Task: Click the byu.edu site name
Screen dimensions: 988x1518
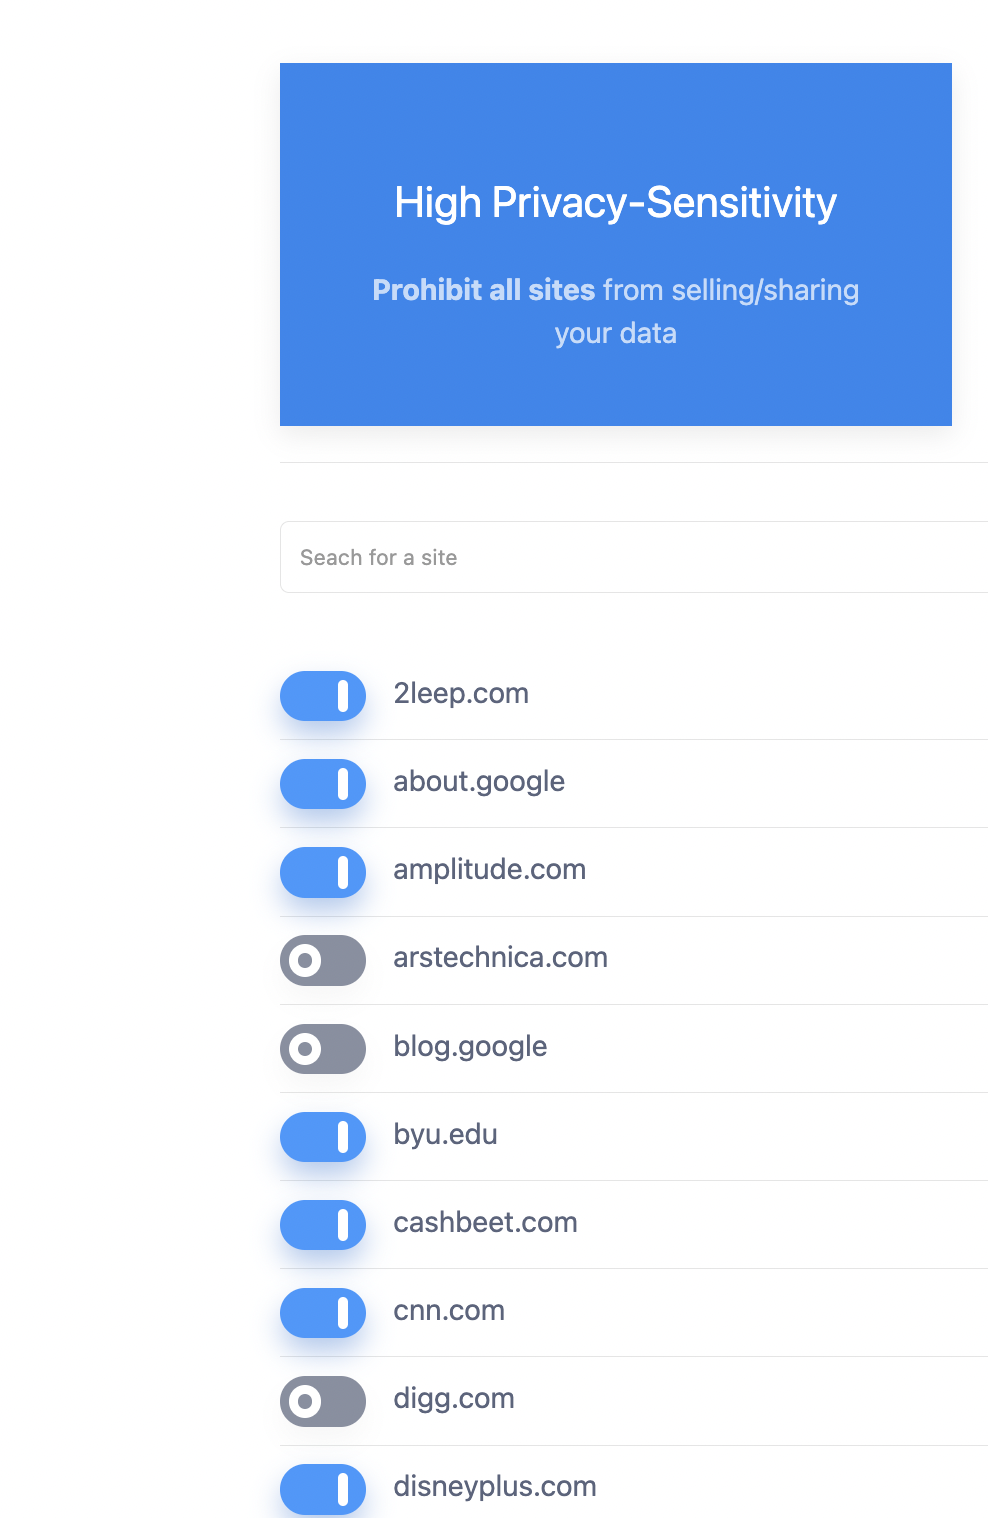Action: coord(446,1135)
